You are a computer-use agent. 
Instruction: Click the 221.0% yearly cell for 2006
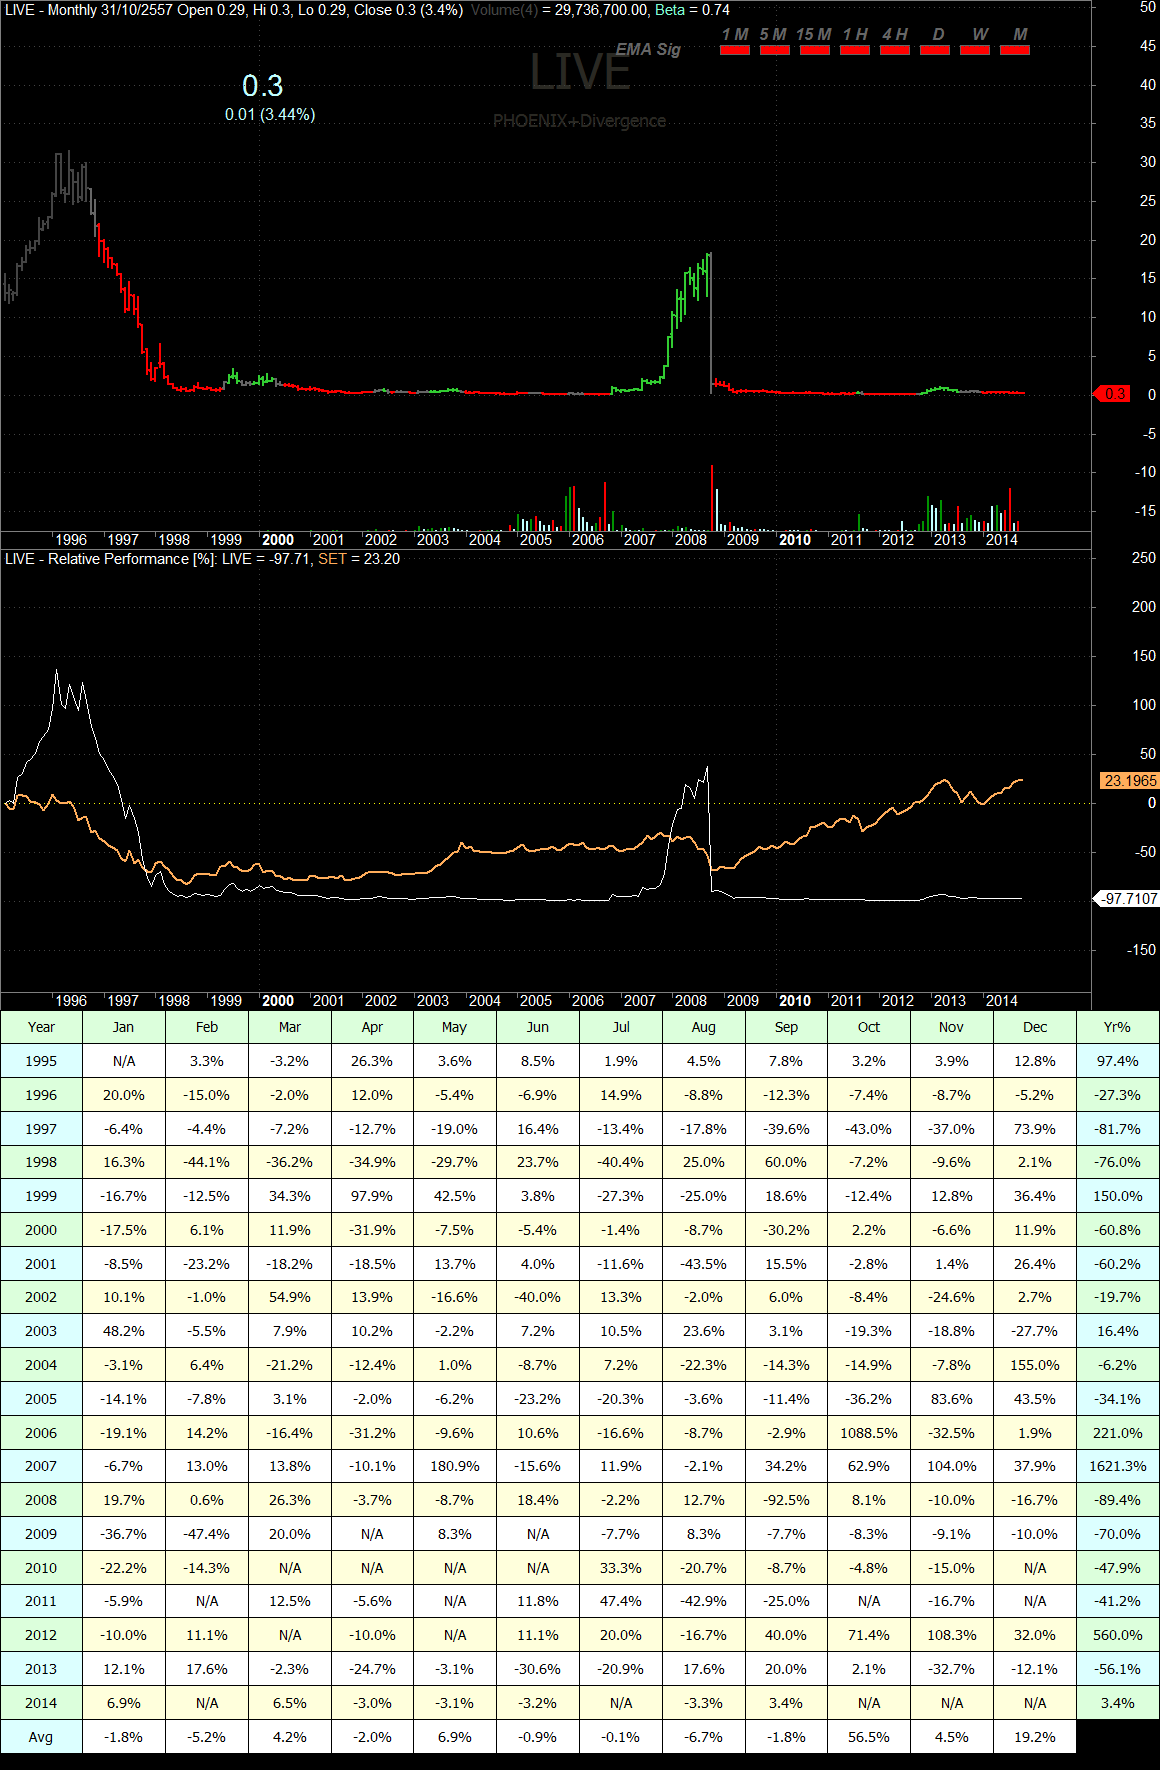coord(1117,1433)
